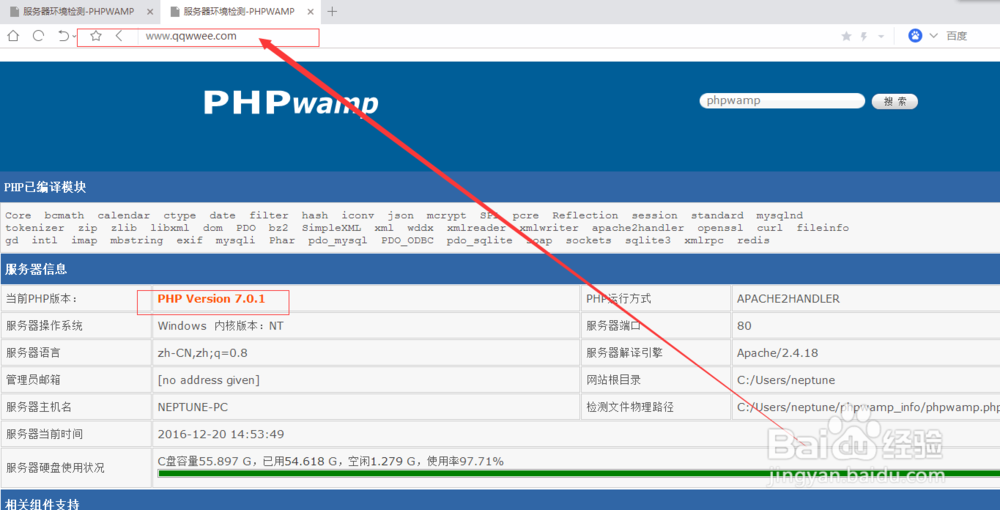
Task: Click the 服务器当前时间 label
Action: coord(44,435)
